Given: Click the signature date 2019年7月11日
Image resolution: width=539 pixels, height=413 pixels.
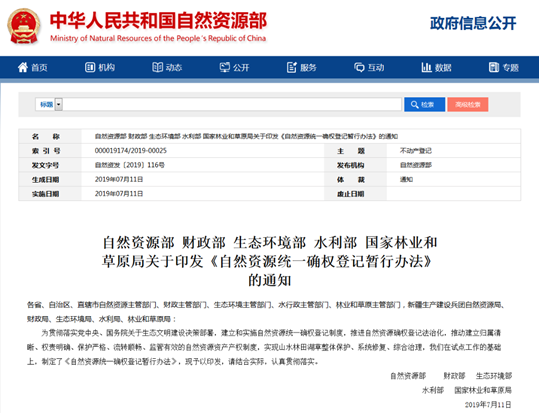Looking at the screenshot, I should [488, 404].
